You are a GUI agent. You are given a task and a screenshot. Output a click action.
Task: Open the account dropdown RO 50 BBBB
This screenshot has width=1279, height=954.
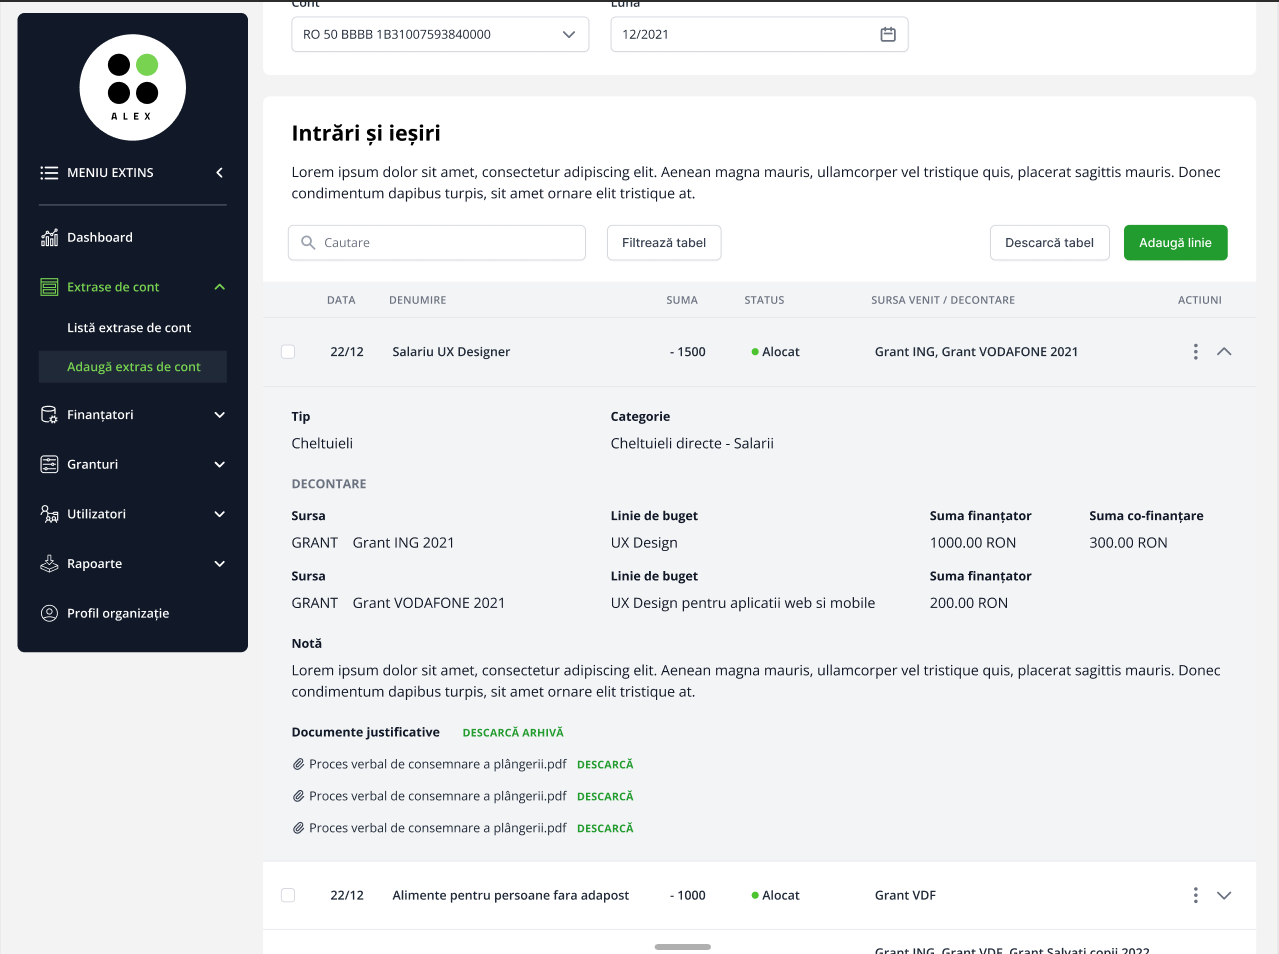point(440,34)
